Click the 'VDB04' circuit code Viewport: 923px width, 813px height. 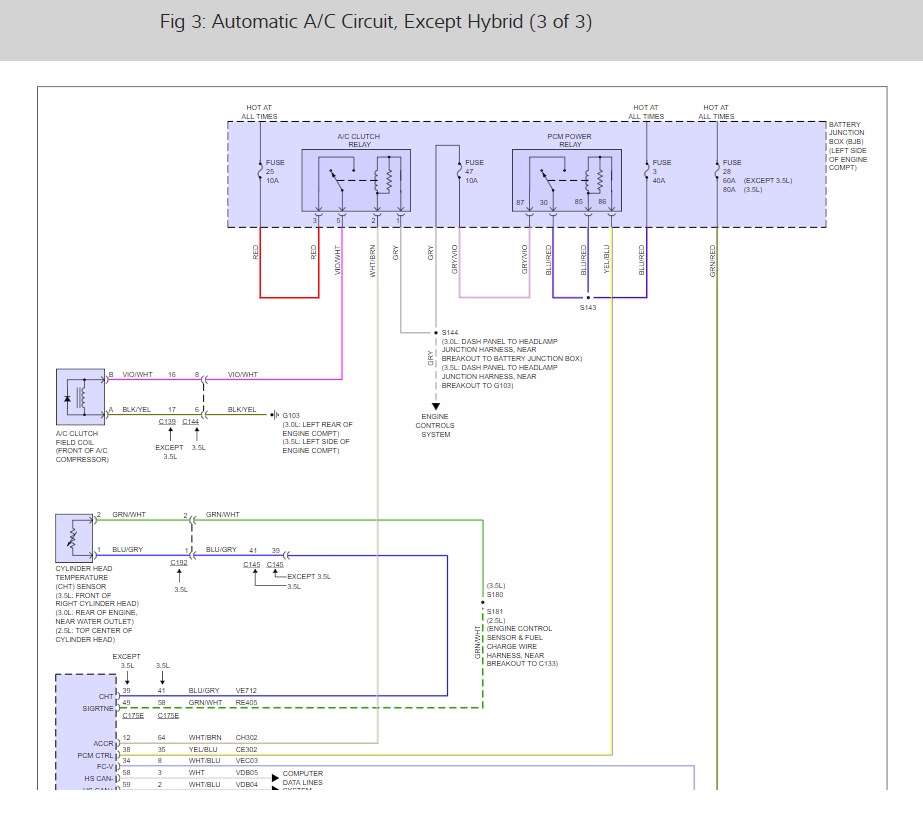247,784
